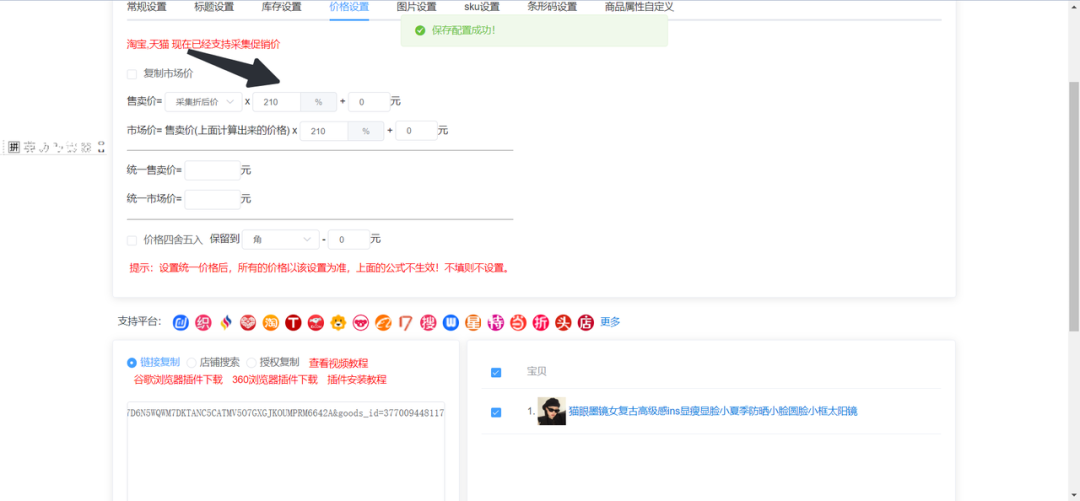Image resolution: width=1080 pixels, height=501 pixels.
Task: Click the 17 platform icon
Action: click(x=406, y=322)
